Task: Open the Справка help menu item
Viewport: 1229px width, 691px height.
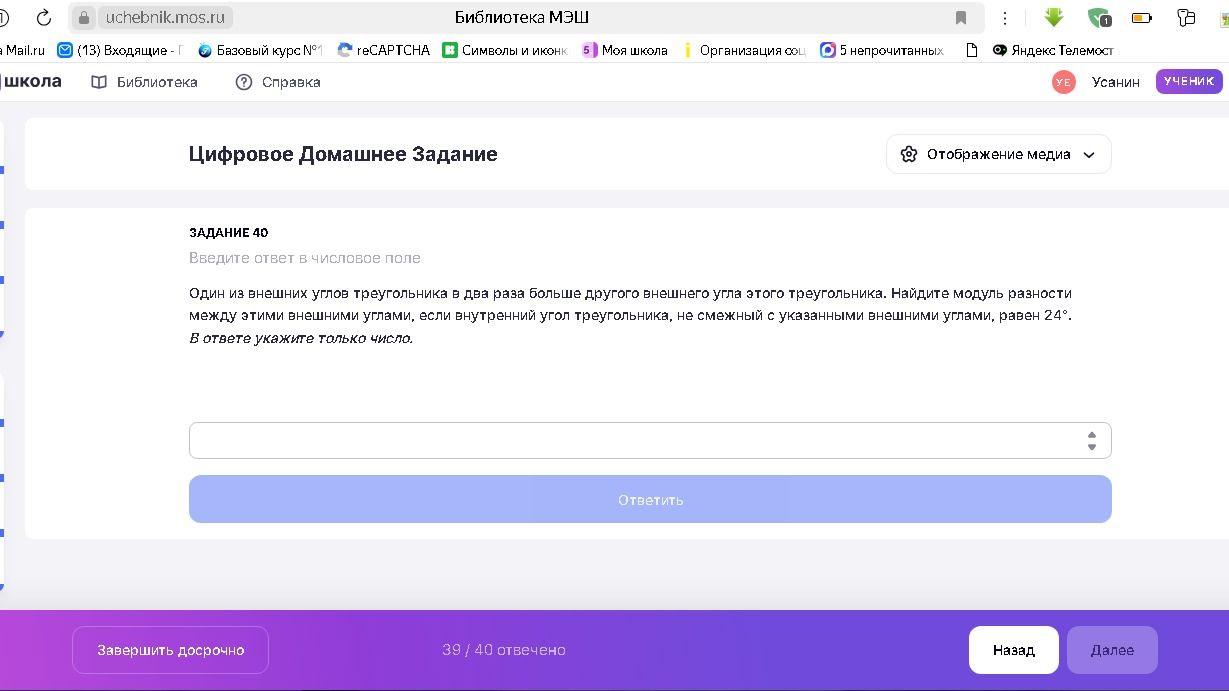Action: click(278, 82)
